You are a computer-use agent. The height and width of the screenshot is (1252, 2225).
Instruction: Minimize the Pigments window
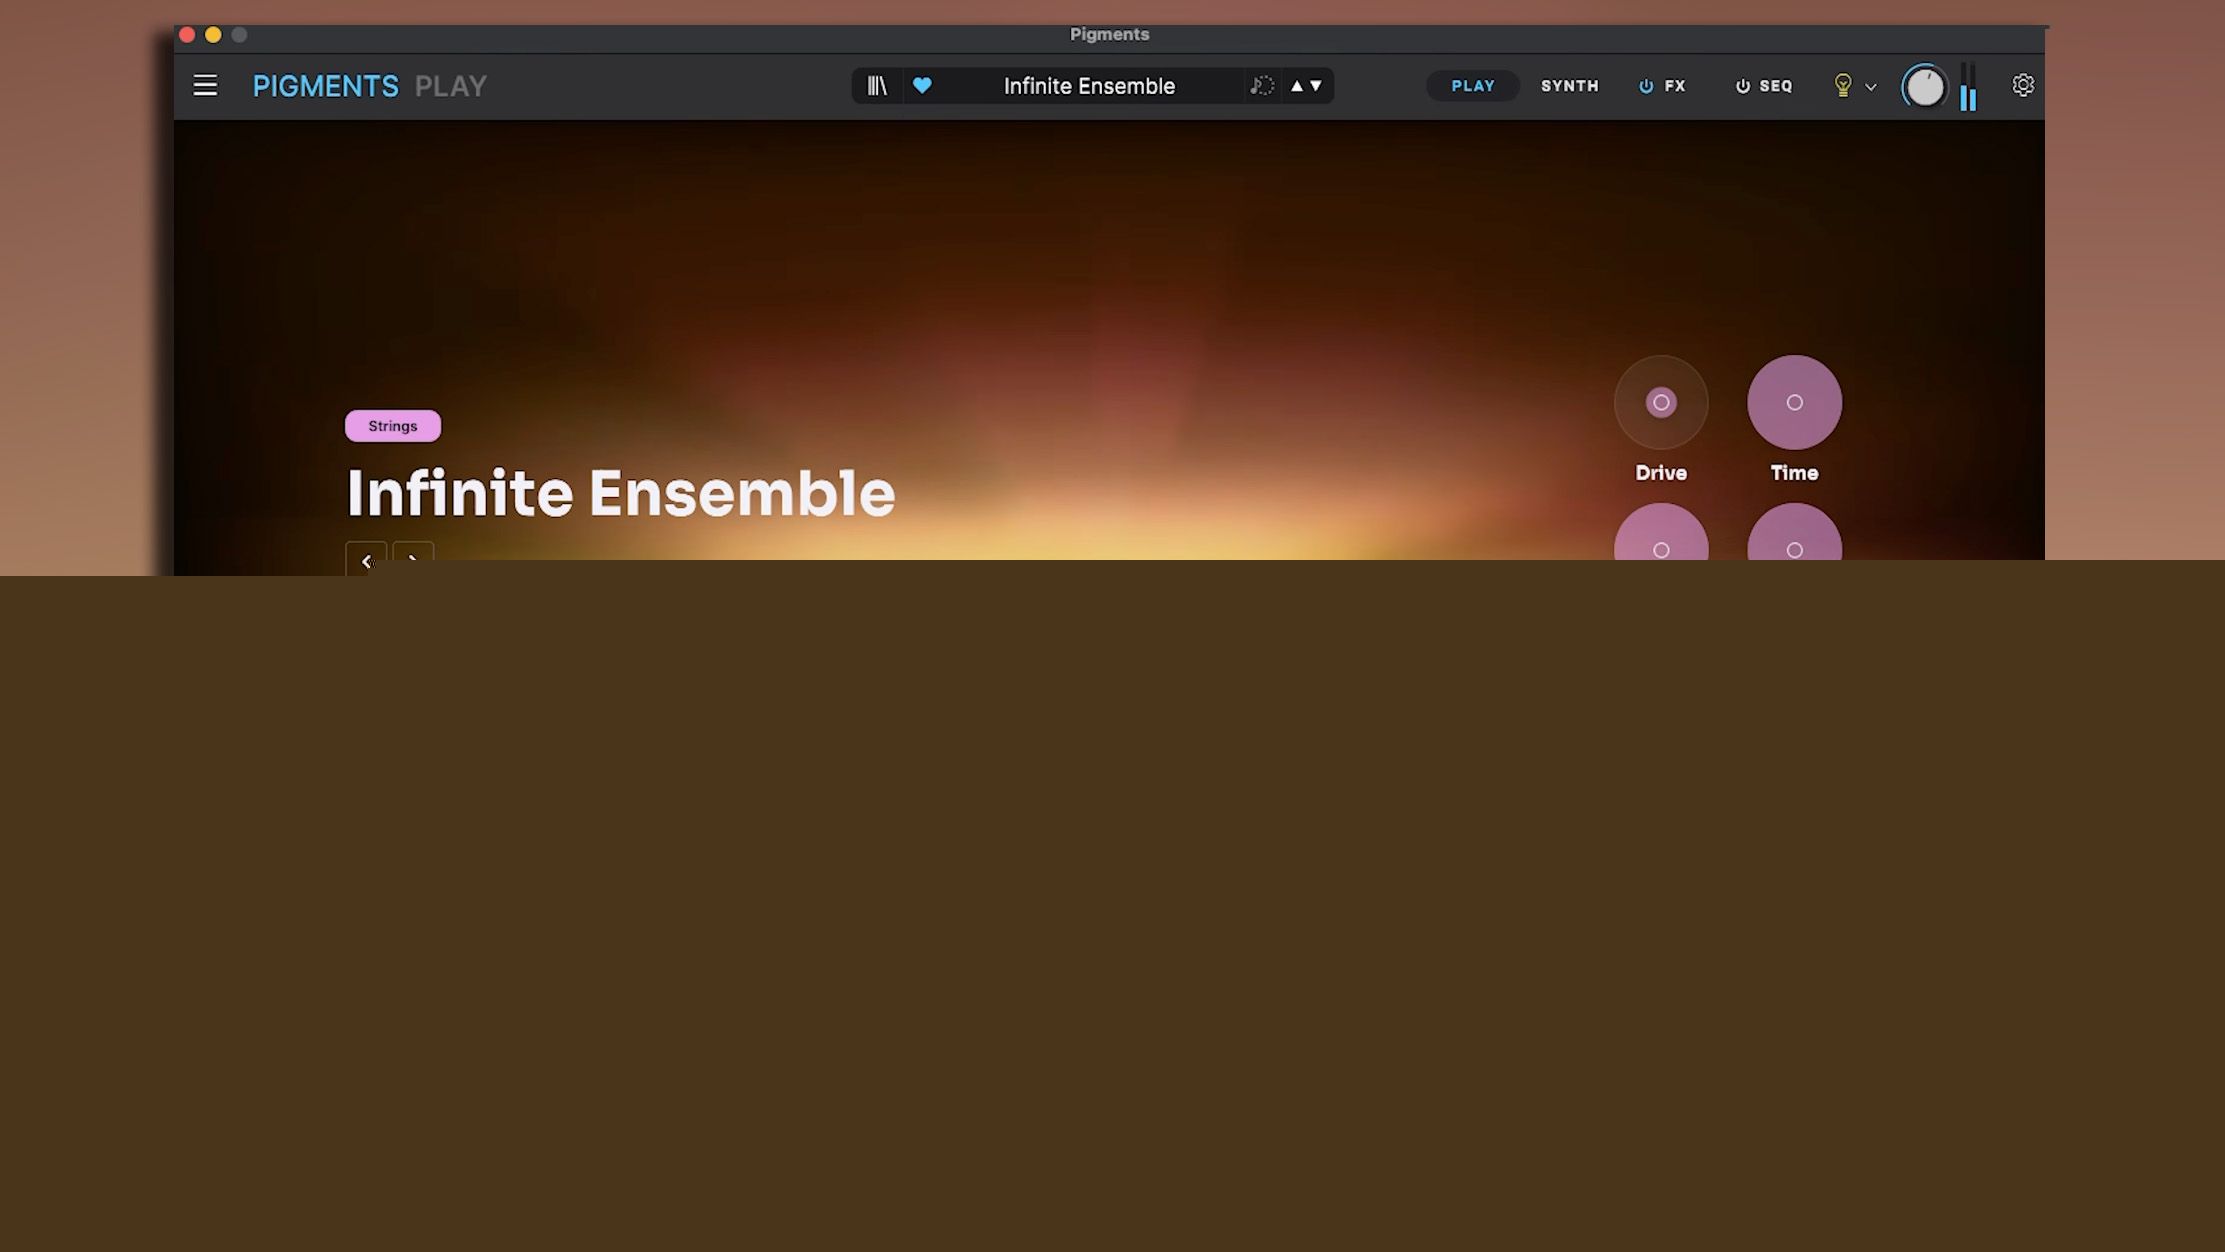tap(213, 35)
